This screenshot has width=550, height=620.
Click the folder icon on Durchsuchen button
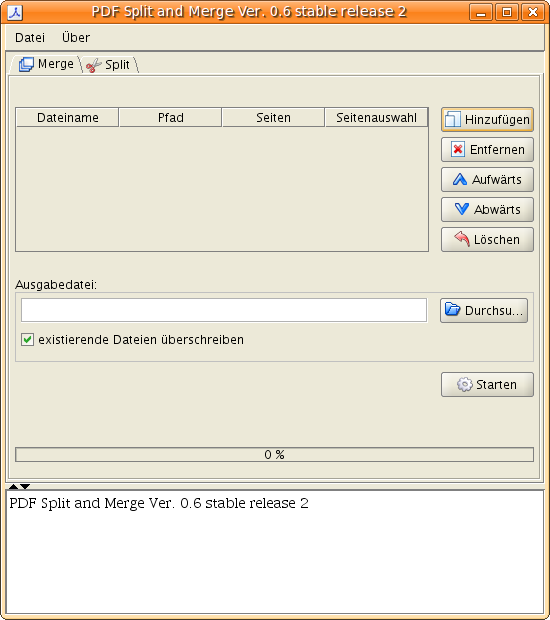coord(452,309)
